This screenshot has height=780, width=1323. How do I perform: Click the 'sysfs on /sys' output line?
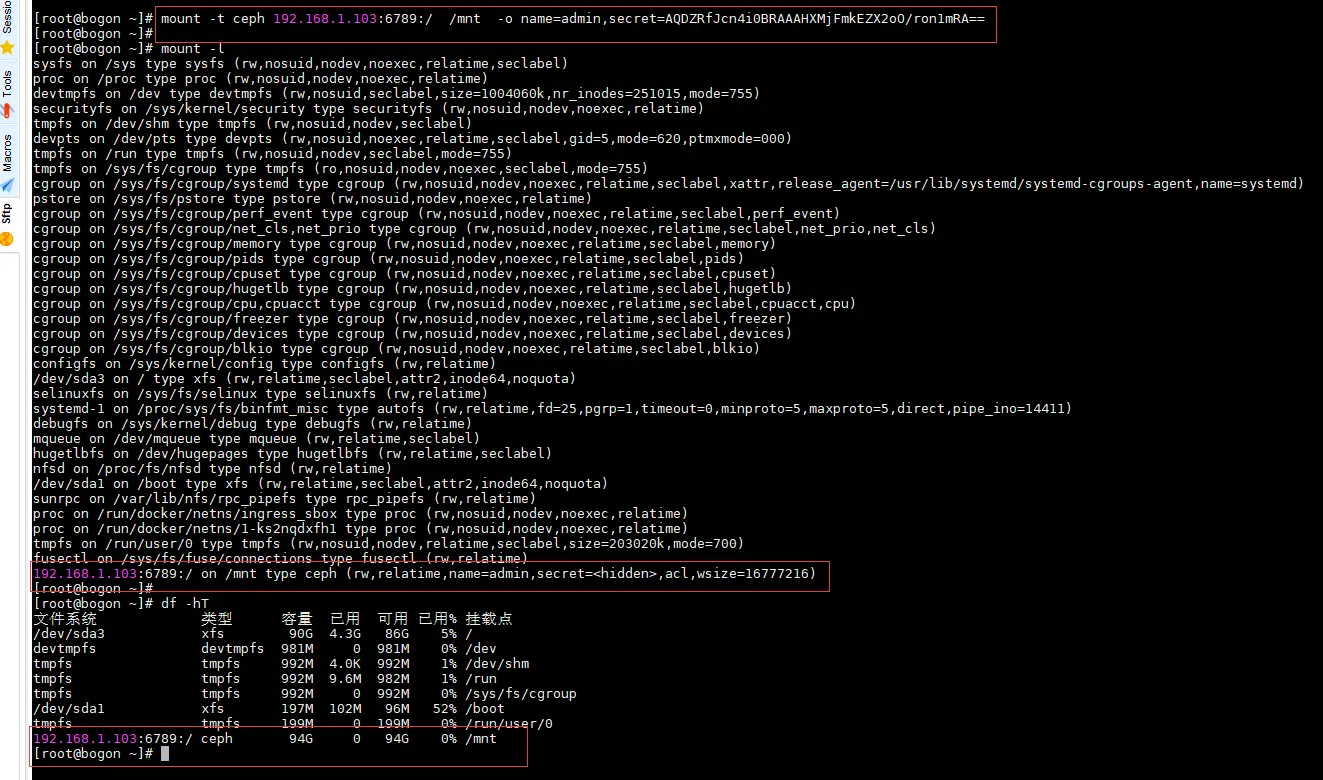point(300,64)
